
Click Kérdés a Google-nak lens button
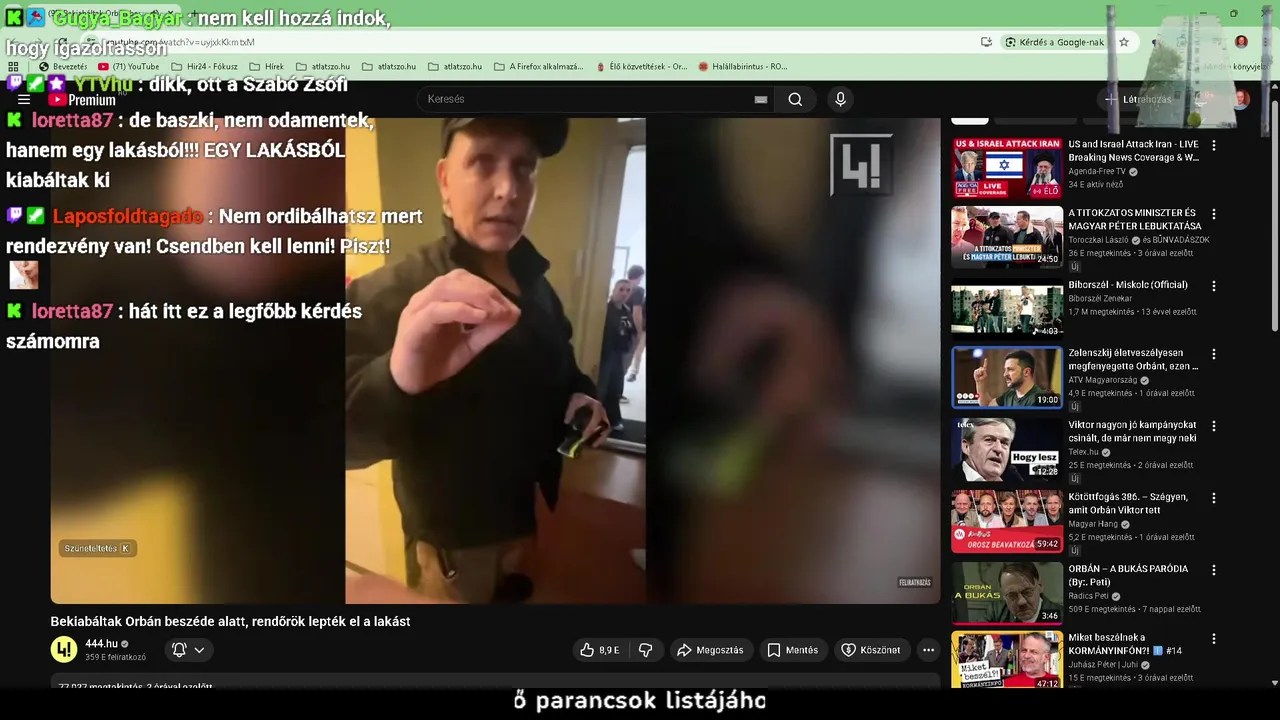1054,42
